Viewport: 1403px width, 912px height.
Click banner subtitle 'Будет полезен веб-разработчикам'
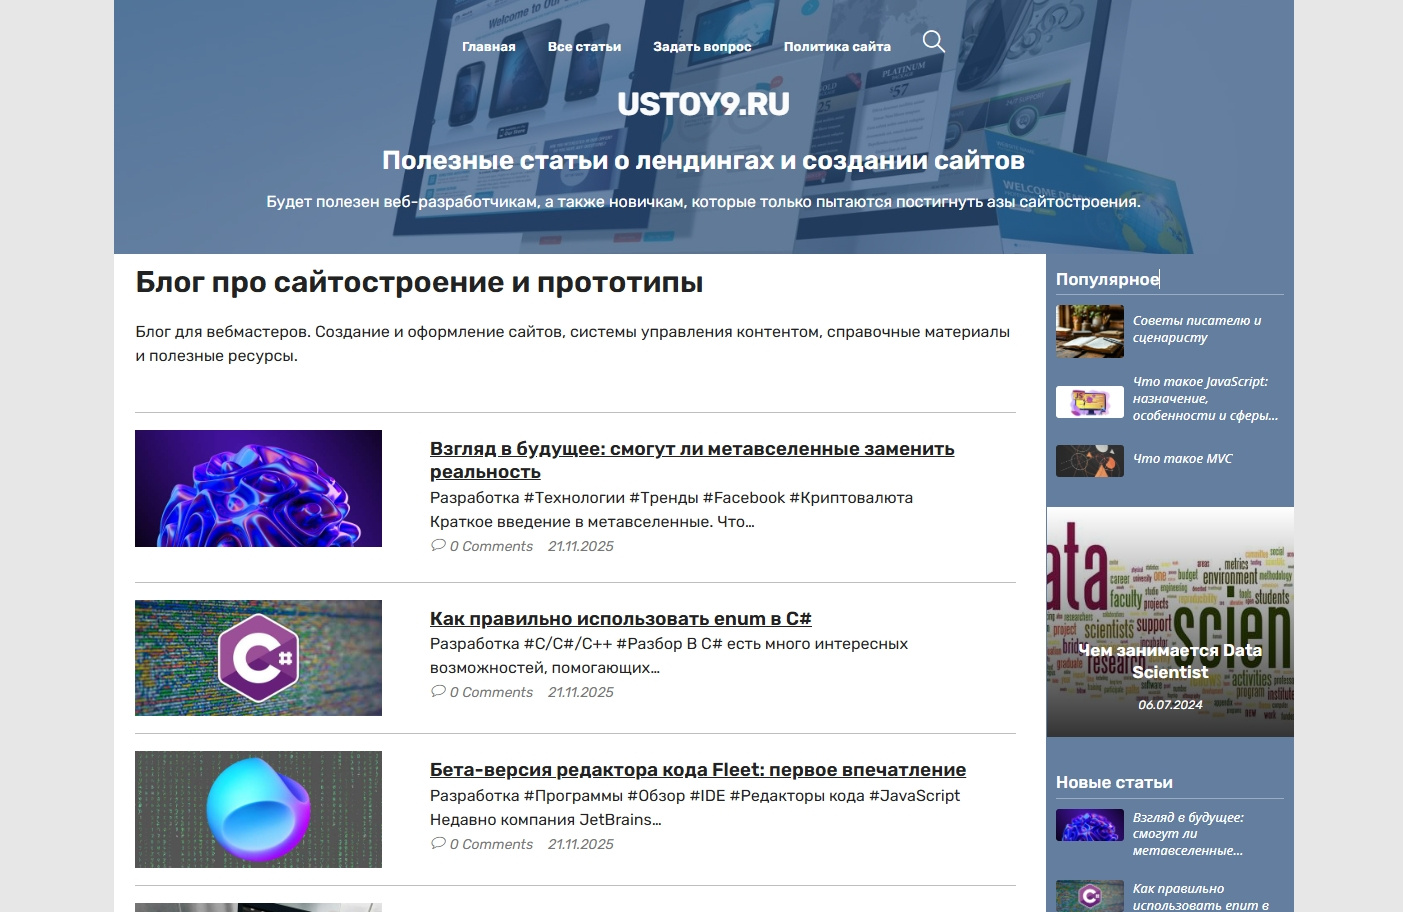pos(703,202)
